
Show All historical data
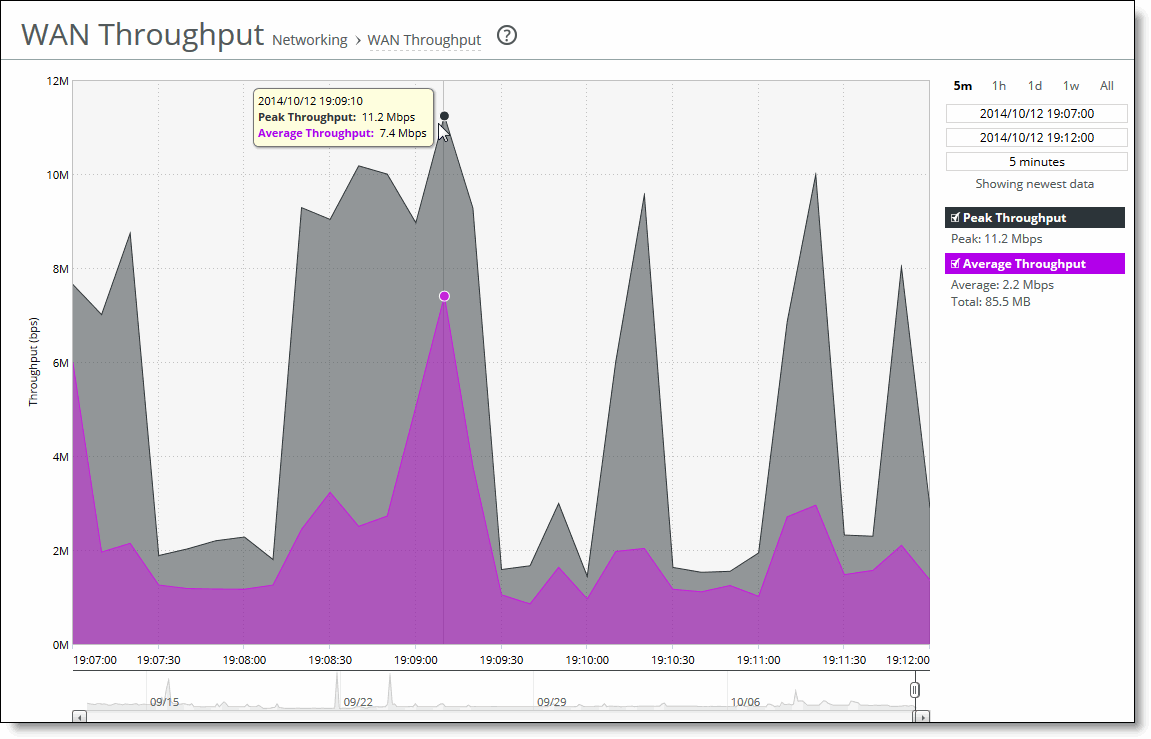click(x=1106, y=86)
